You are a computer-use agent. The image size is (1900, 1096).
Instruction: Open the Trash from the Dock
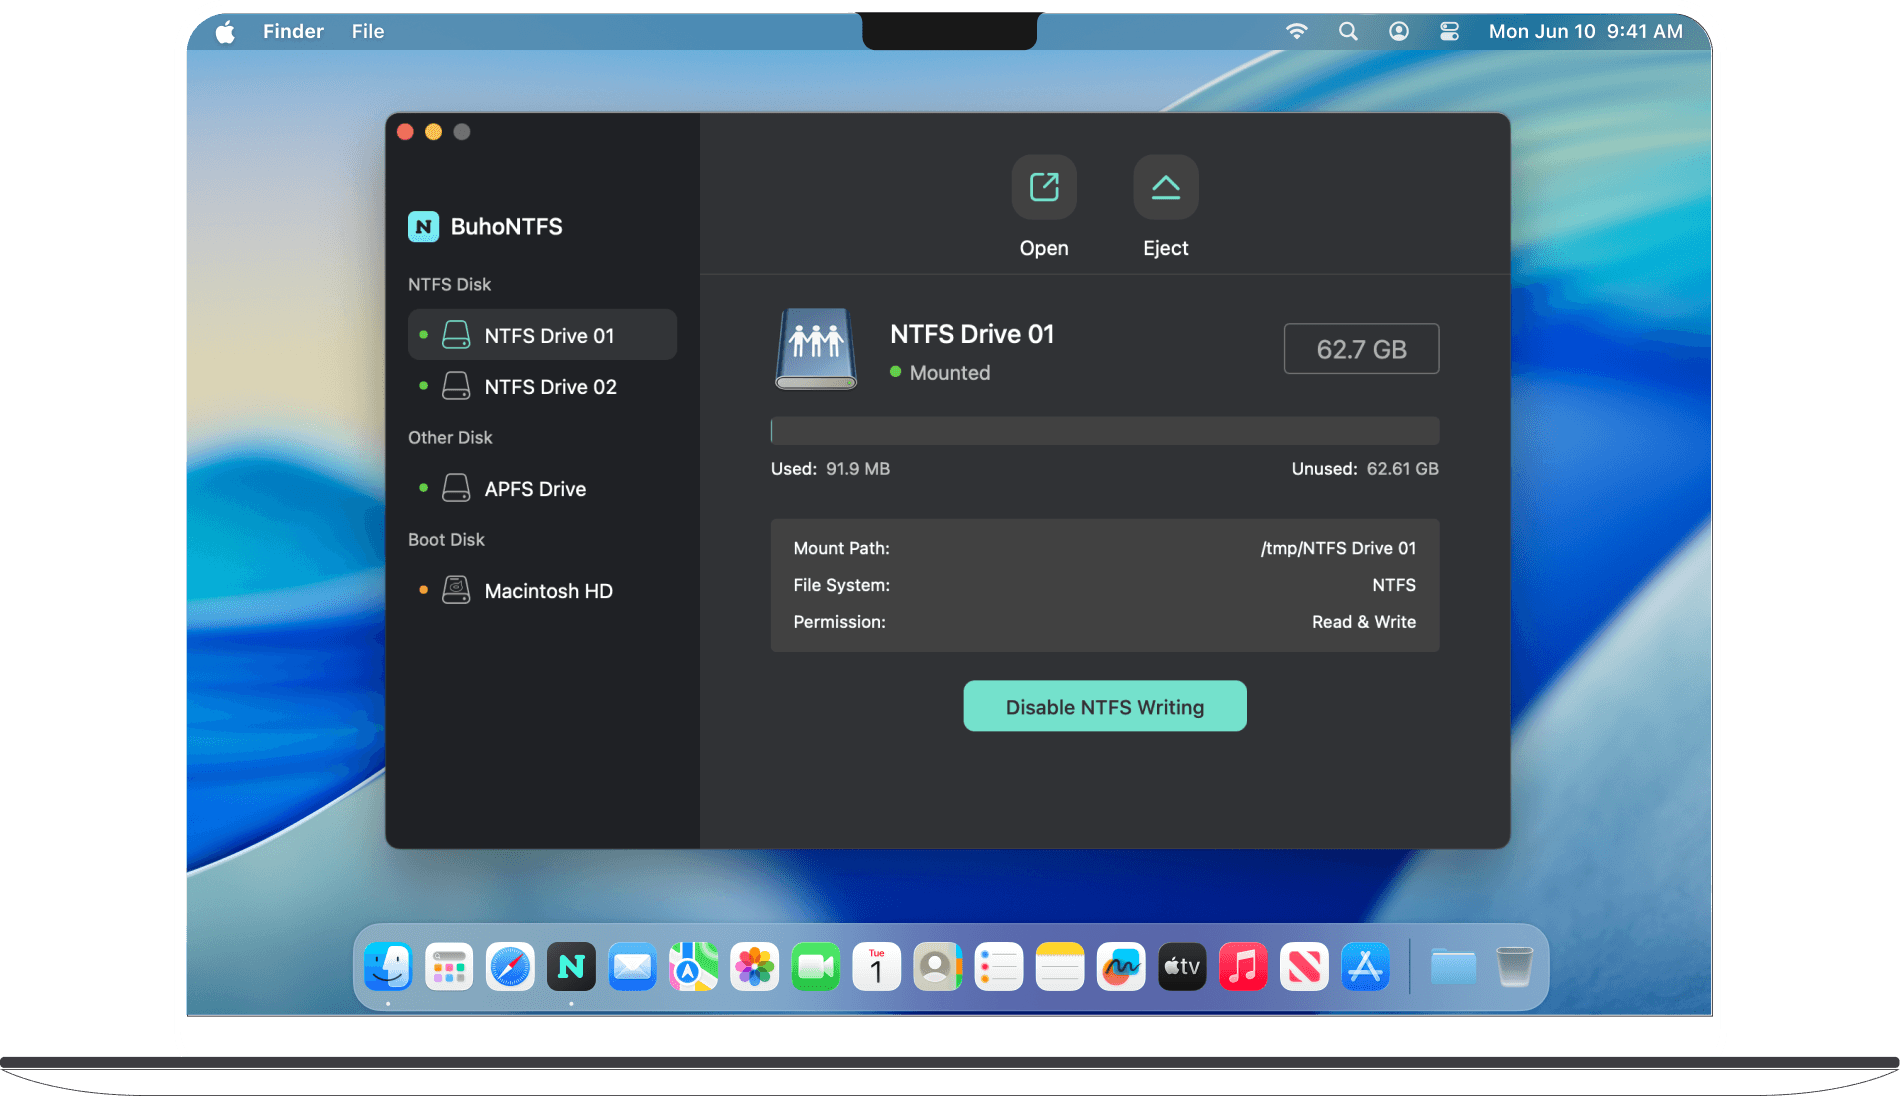[x=1514, y=966]
